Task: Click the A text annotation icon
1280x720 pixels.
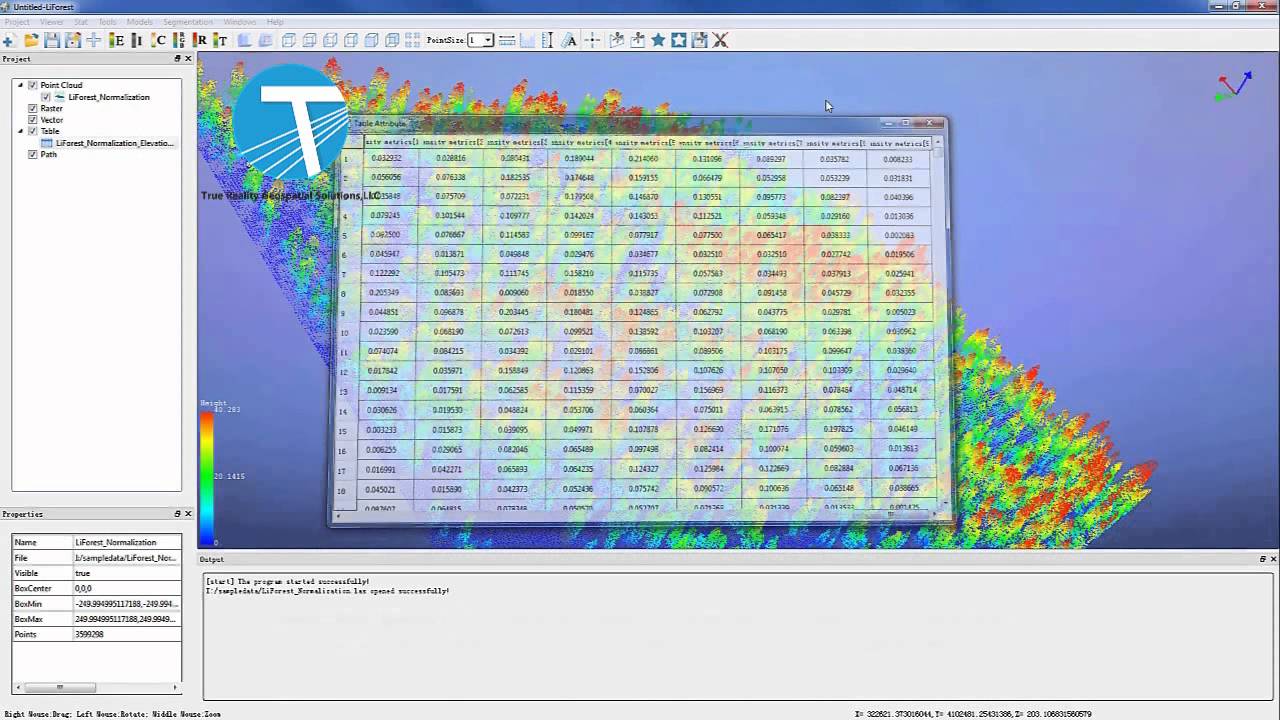Action: (x=570, y=40)
